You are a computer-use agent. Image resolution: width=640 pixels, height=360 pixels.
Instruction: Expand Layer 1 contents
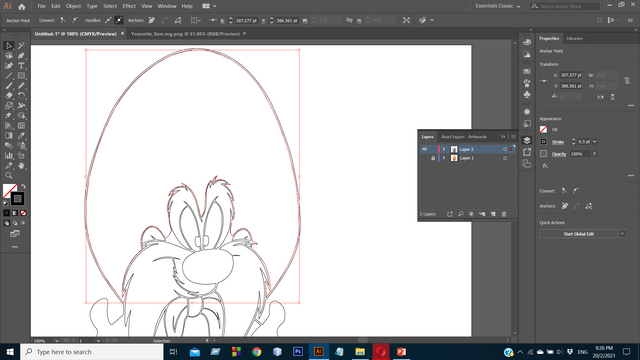pyautogui.click(x=444, y=158)
